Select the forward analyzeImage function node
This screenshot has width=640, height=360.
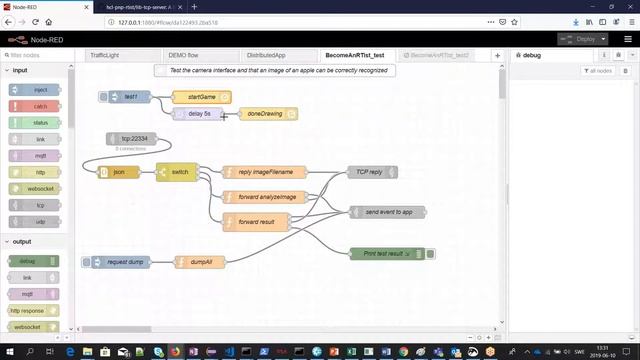[265, 197]
